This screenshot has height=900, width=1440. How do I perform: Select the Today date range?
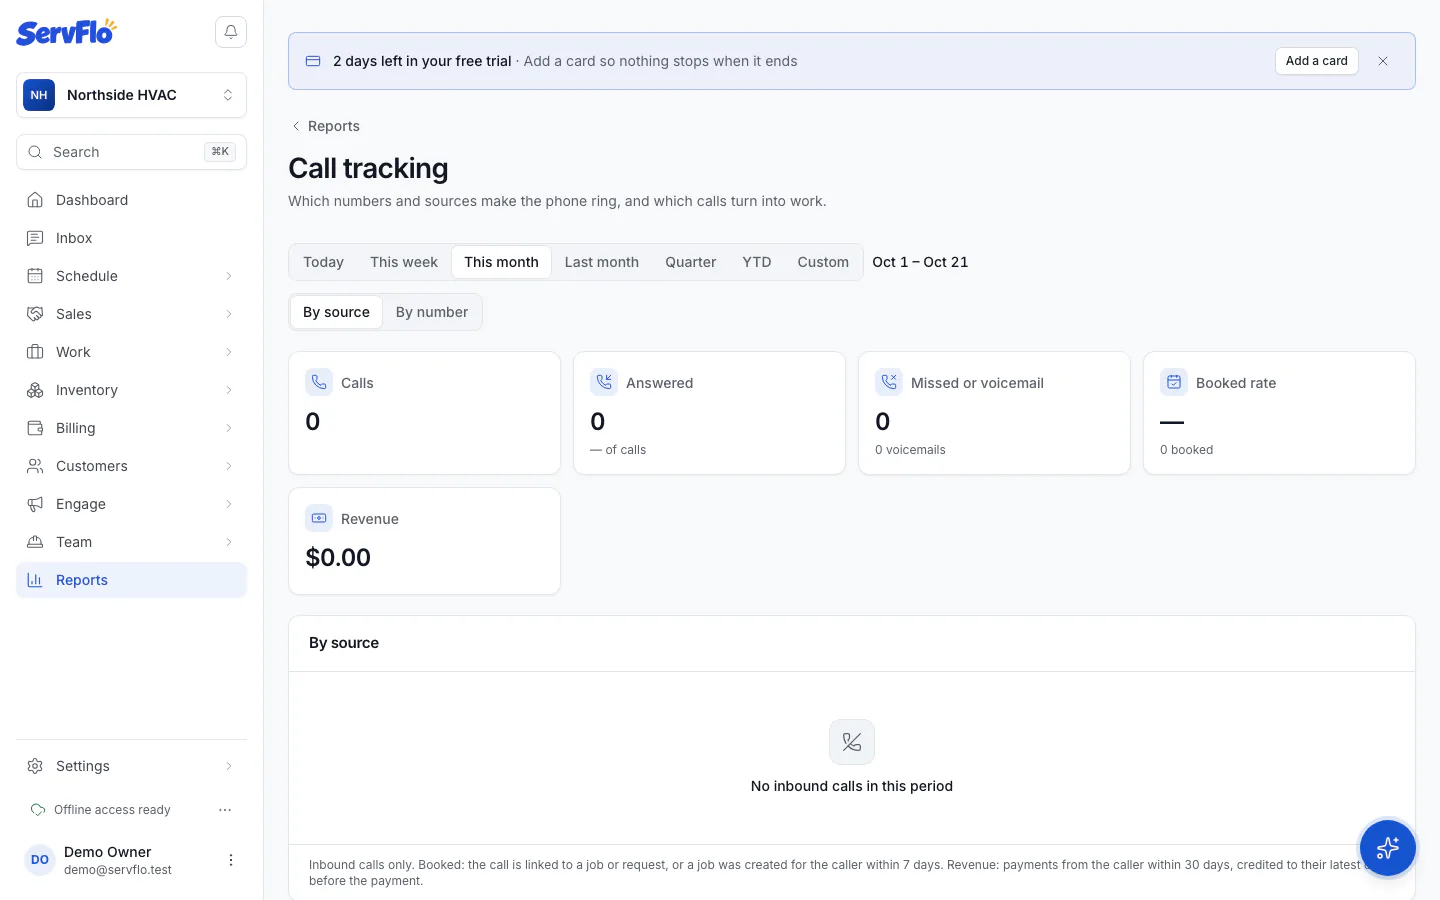click(323, 262)
